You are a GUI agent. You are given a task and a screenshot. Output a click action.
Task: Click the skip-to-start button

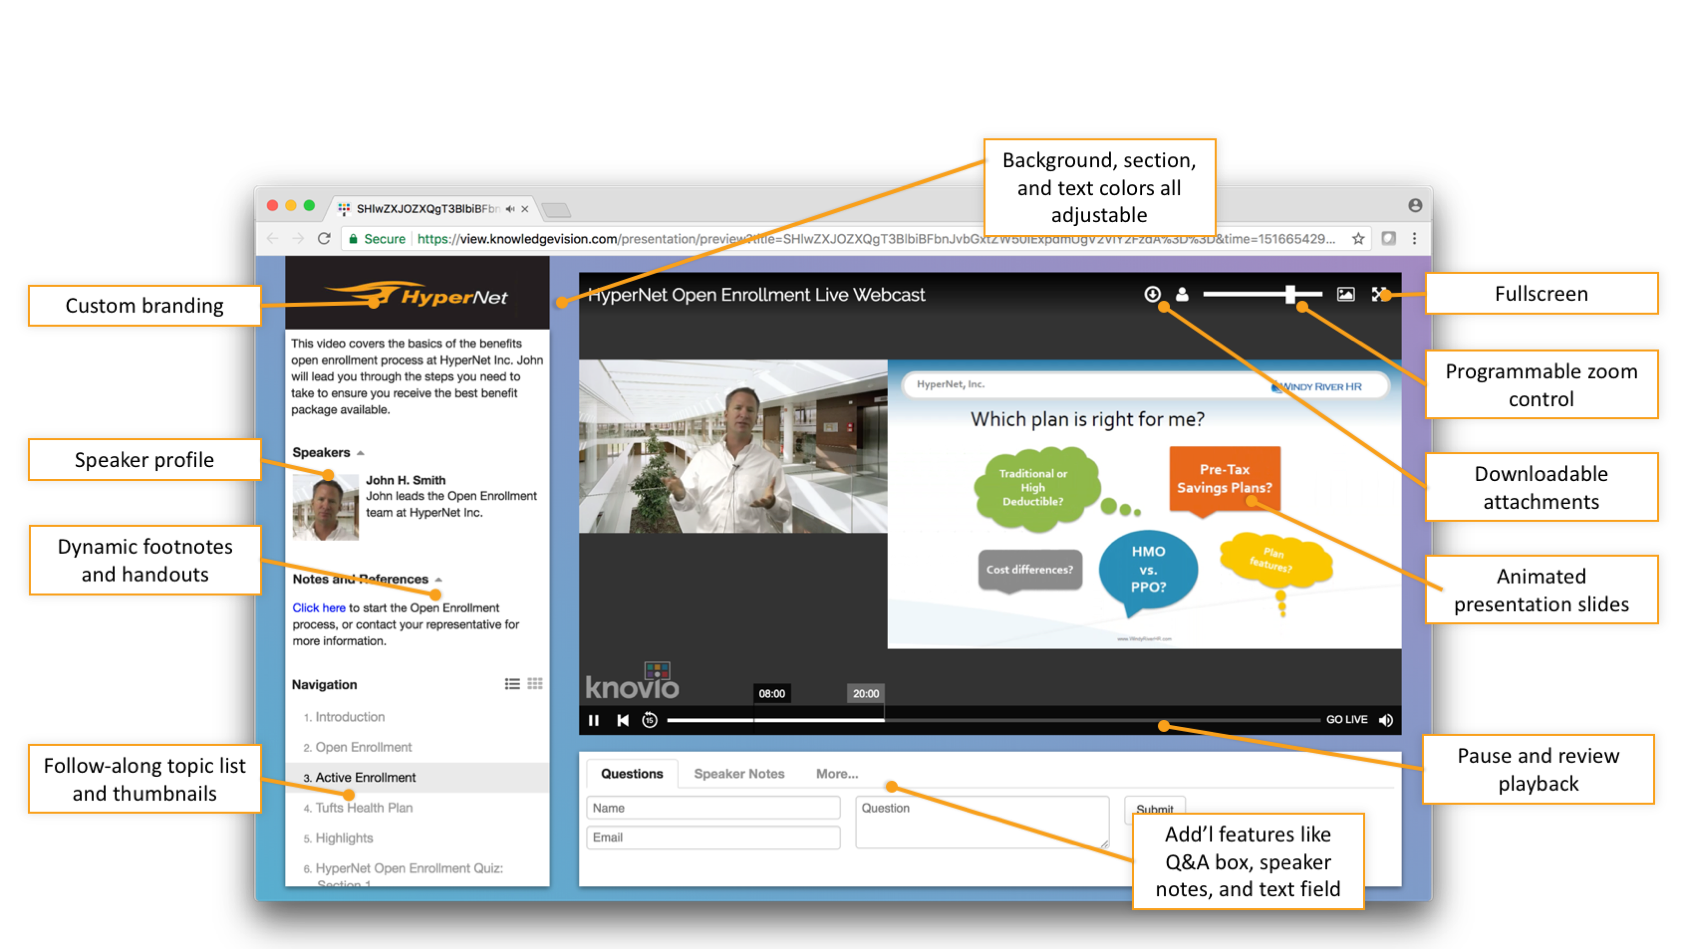coord(623,720)
